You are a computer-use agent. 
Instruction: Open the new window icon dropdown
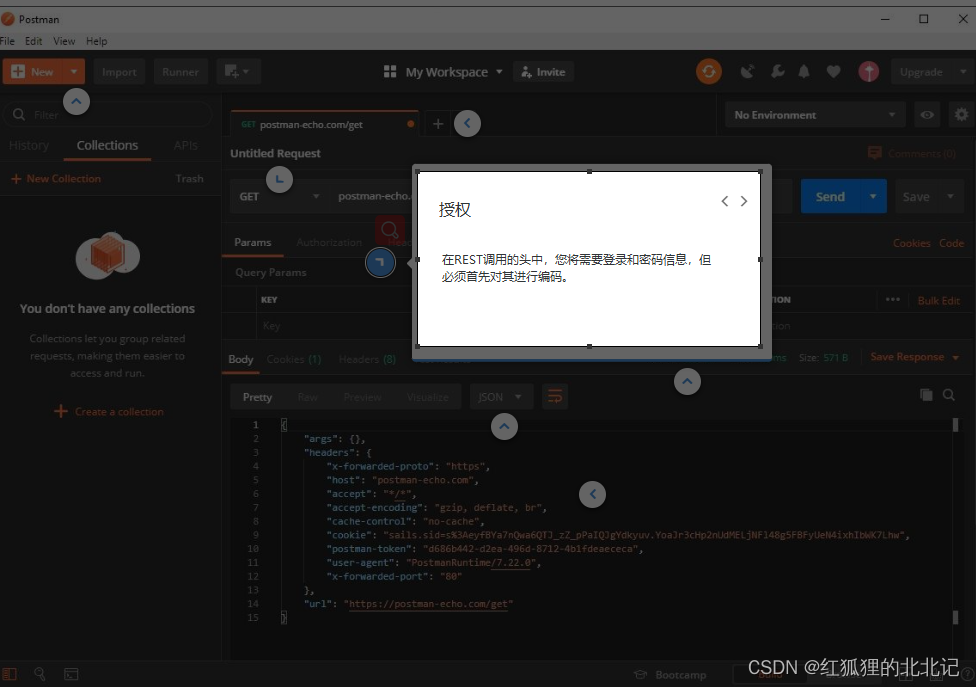coord(238,72)
